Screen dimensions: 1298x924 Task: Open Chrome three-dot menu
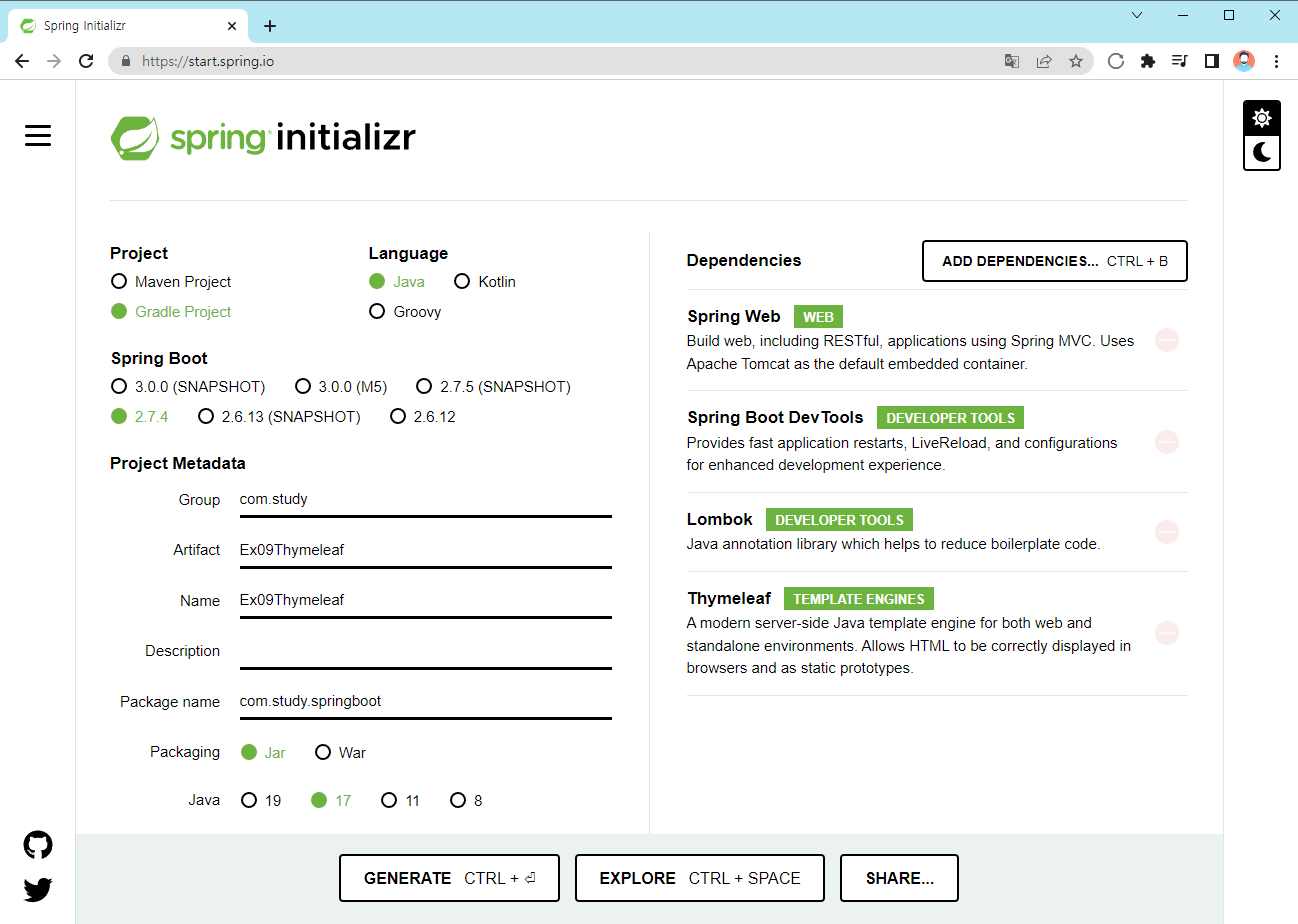1276,61
